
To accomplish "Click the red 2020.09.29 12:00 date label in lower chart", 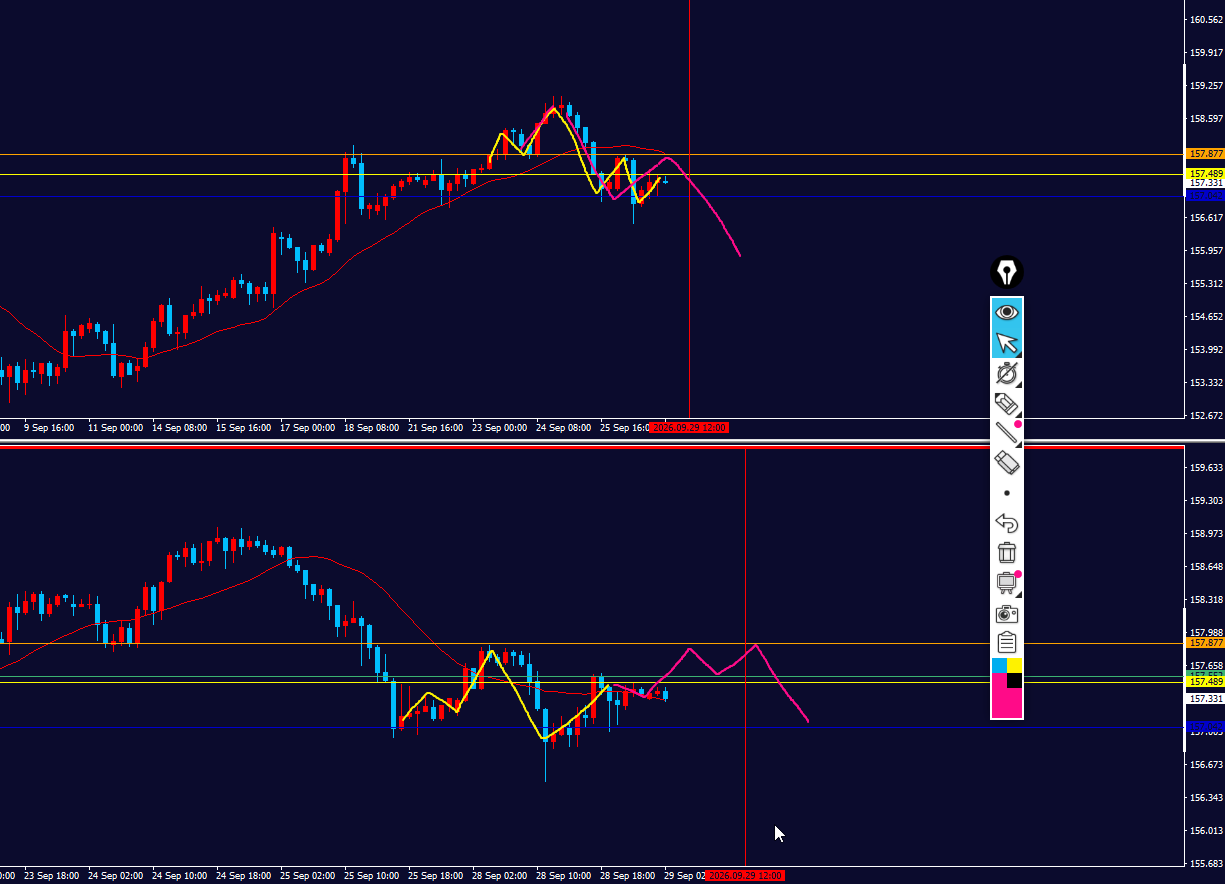I will 745,876.
